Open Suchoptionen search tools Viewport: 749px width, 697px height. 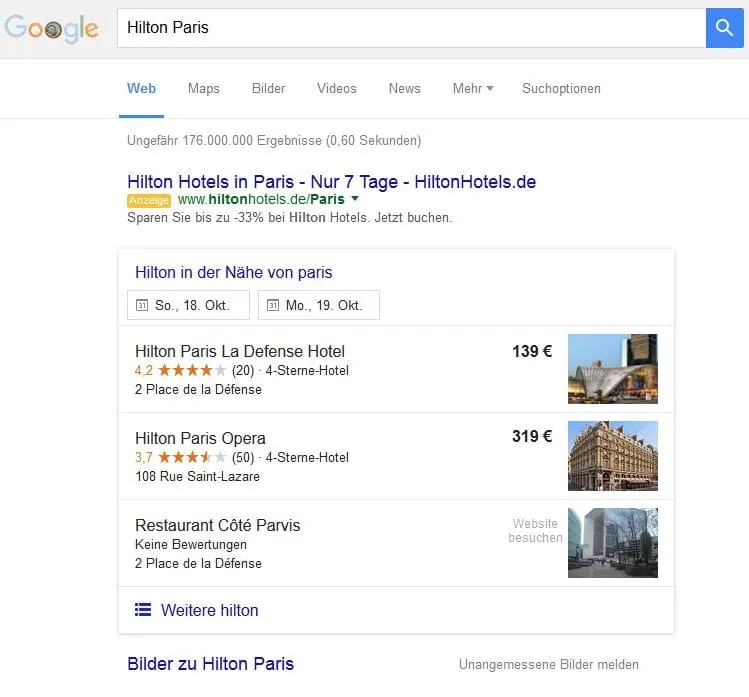click(561, 88)
